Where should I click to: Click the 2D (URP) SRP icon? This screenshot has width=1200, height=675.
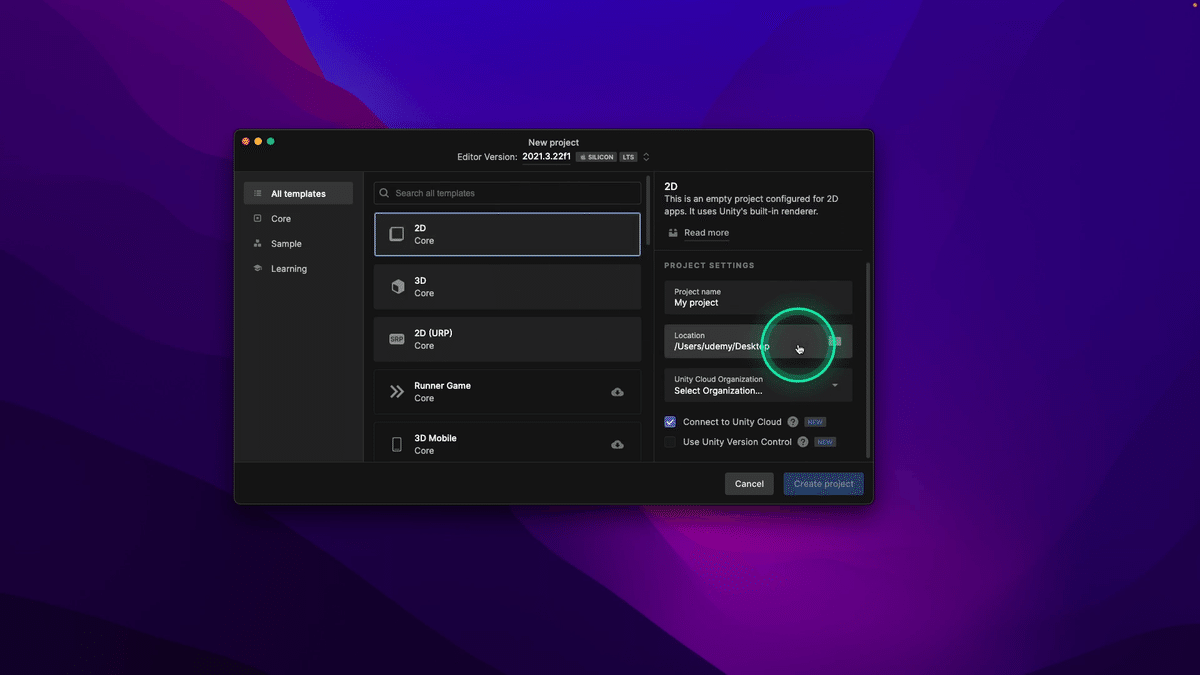point(397,339)
